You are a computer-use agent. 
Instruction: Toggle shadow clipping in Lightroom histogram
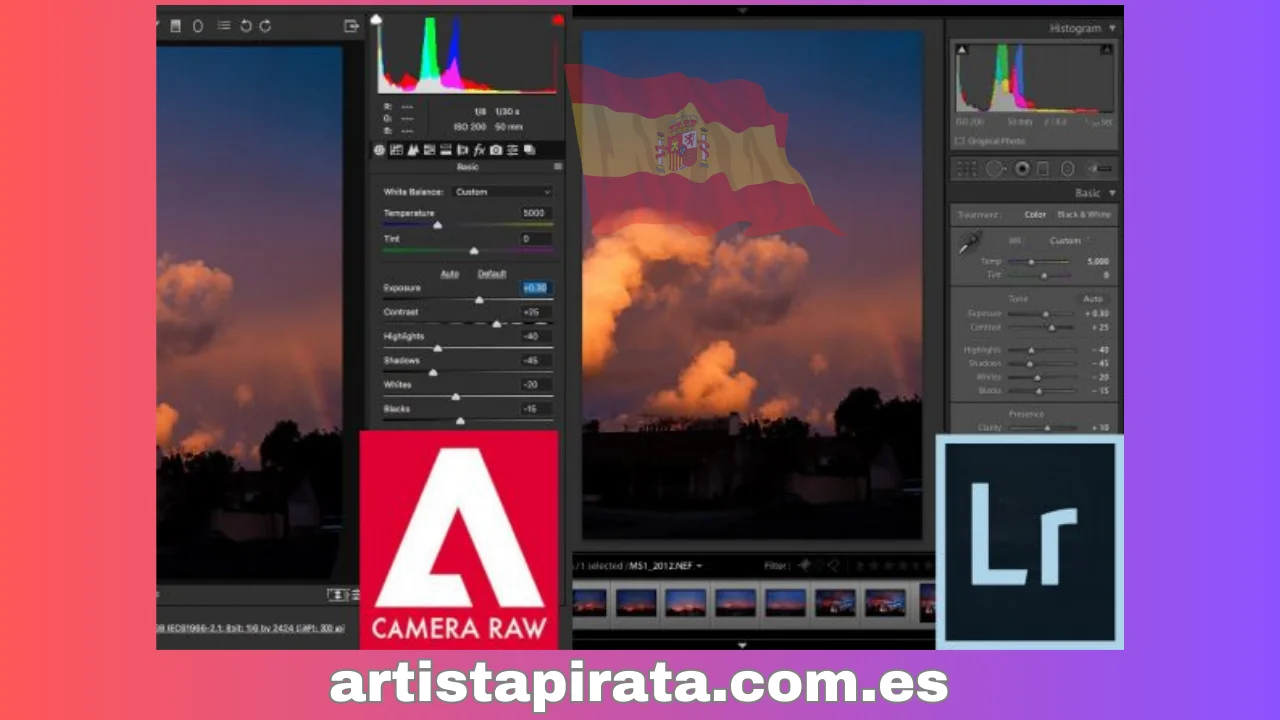tap(962, 49)
